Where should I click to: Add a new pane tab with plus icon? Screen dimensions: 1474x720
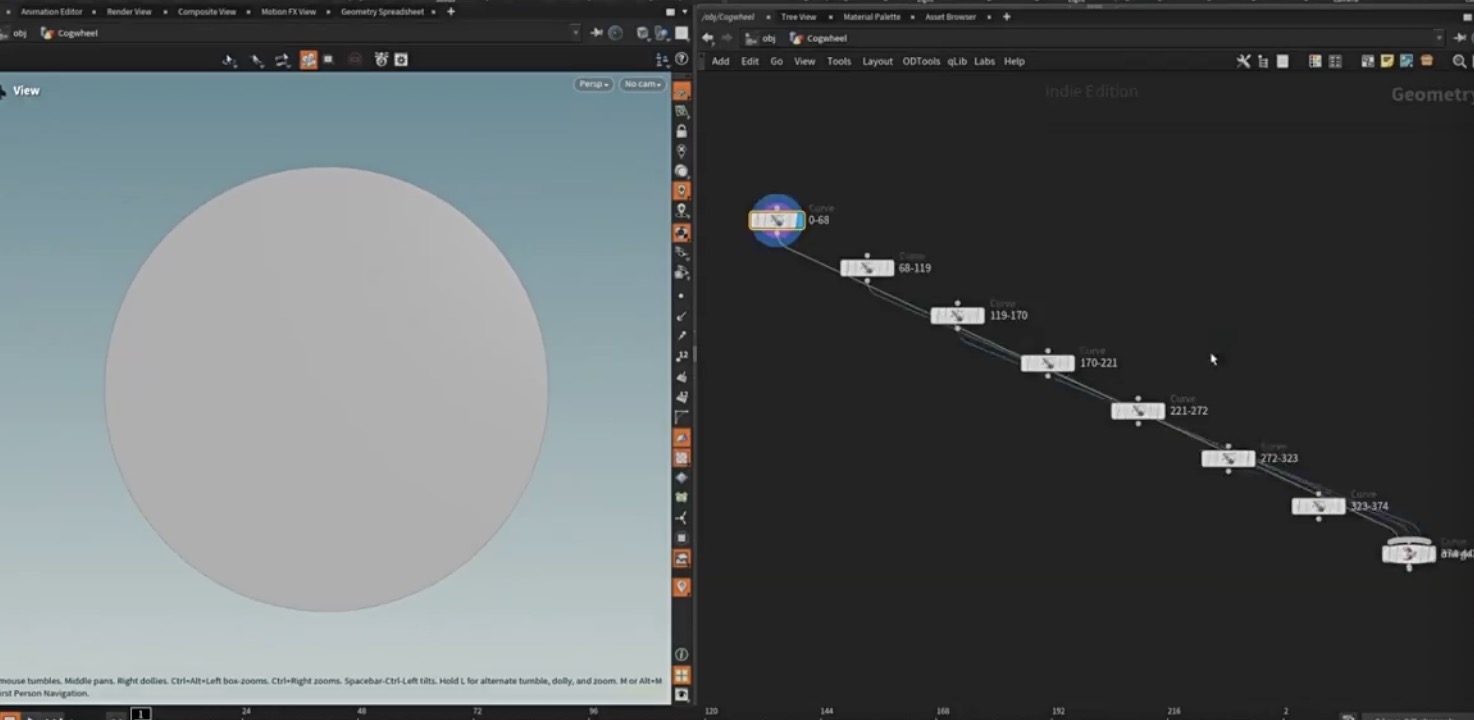tap(451, 12)
